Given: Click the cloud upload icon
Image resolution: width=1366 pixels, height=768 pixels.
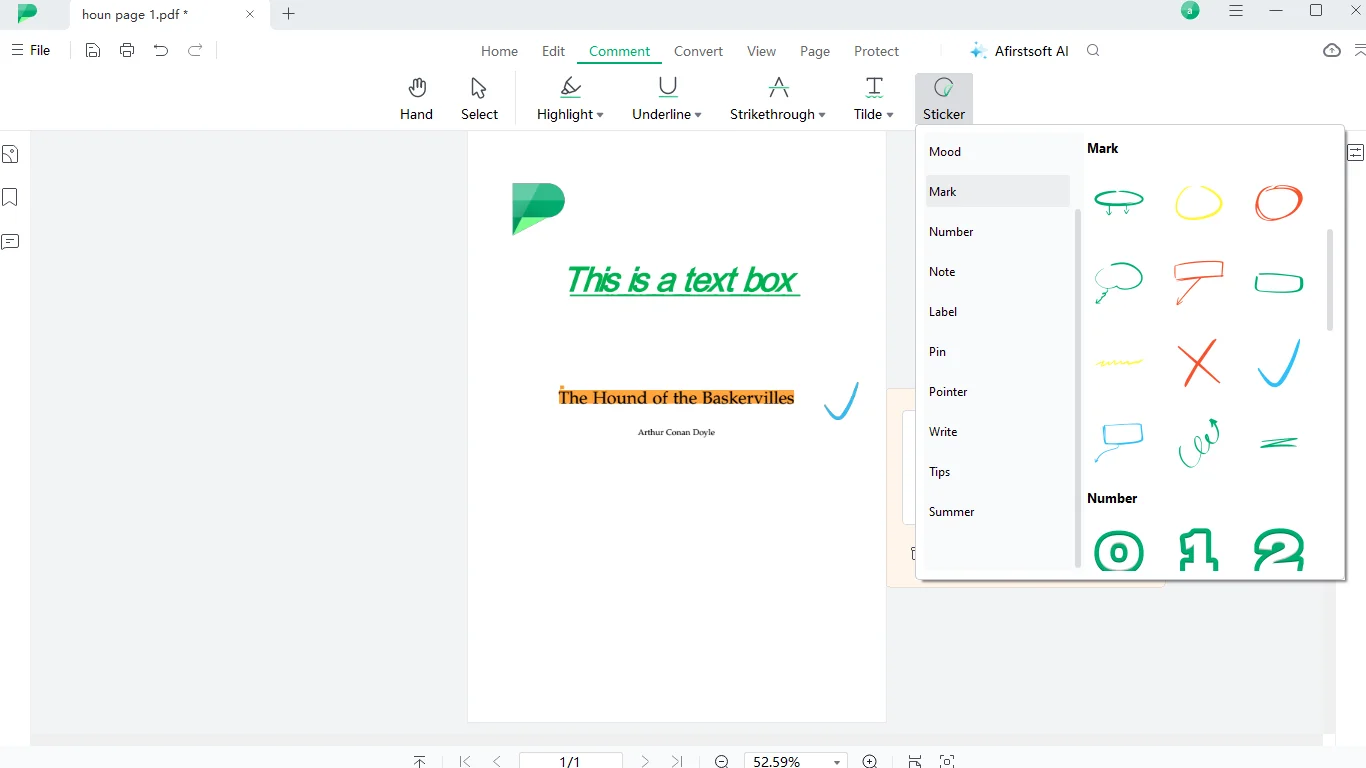Looking at the screenshot, I should tap(1332, 50).
